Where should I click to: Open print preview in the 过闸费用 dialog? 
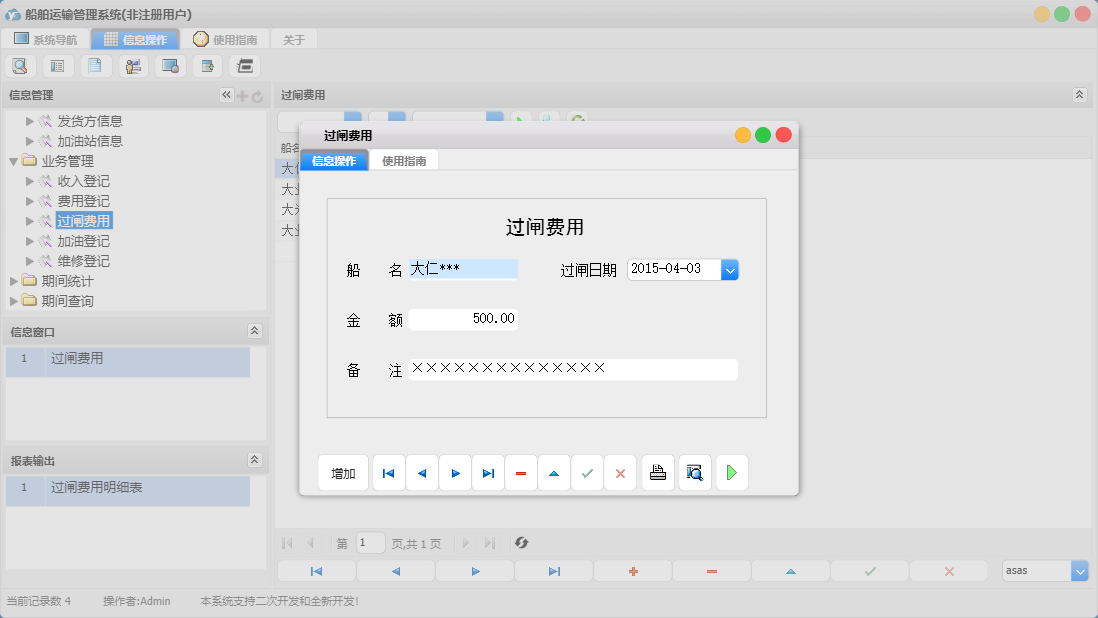[694, 472]
